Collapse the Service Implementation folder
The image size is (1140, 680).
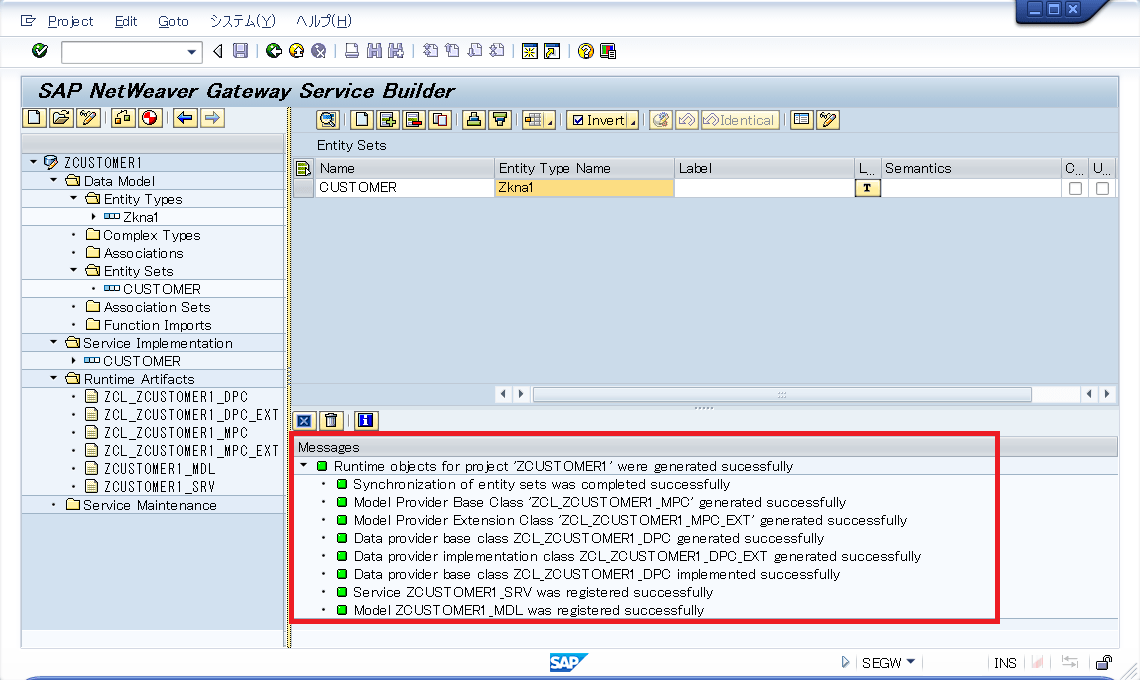pos(53,343)
